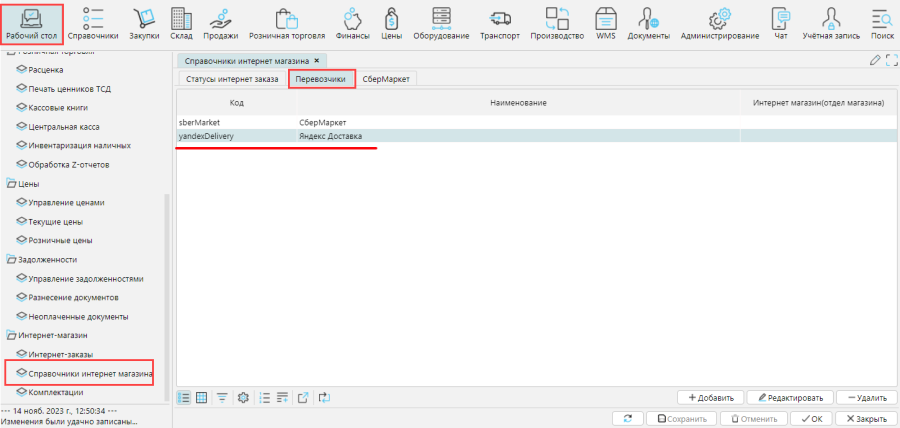Switch to grid view in bottom toolbar
Screen dimensions: 900x428
point(202,398)
